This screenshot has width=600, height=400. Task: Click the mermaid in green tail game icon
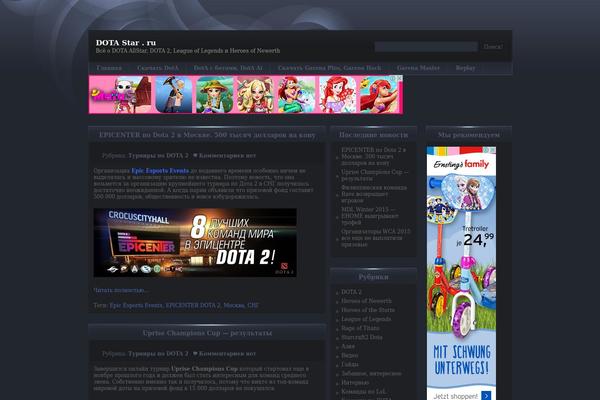pos(297,95)
